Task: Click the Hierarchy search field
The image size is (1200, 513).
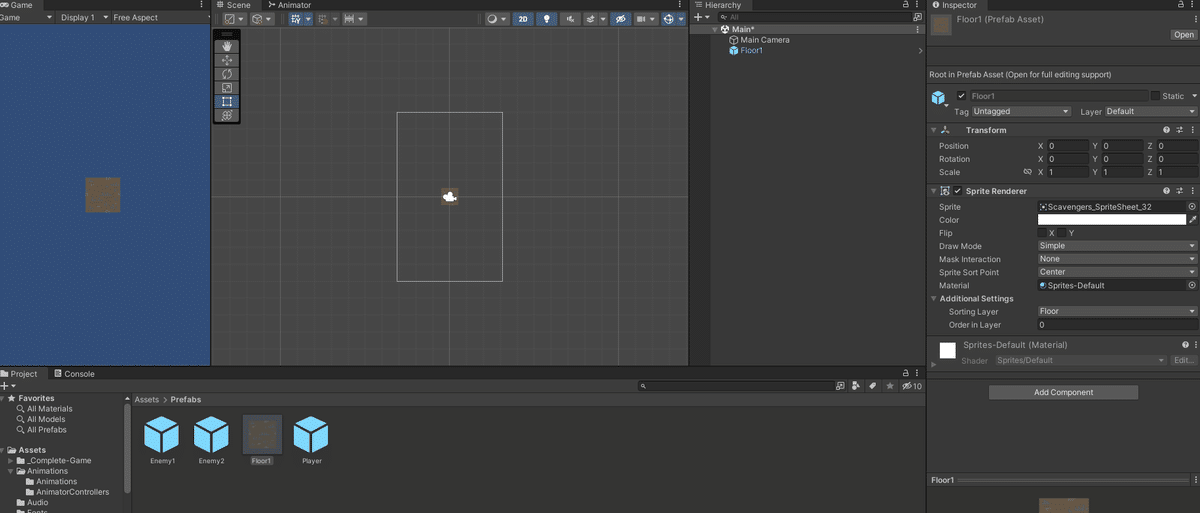Action: tap(815, 17)
